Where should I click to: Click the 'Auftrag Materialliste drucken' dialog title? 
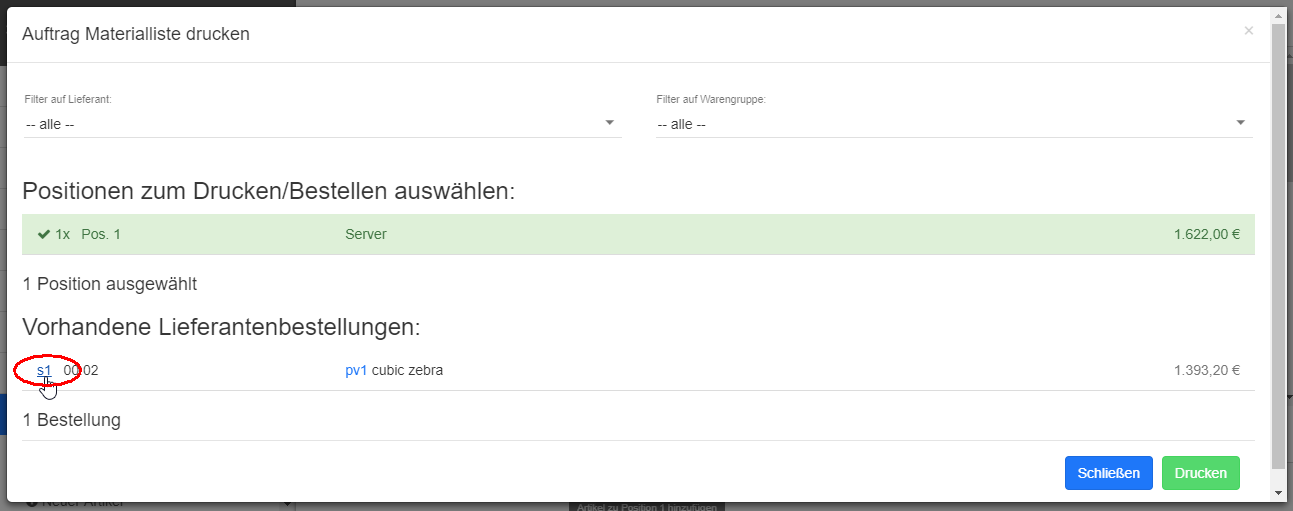pos(136,34)
